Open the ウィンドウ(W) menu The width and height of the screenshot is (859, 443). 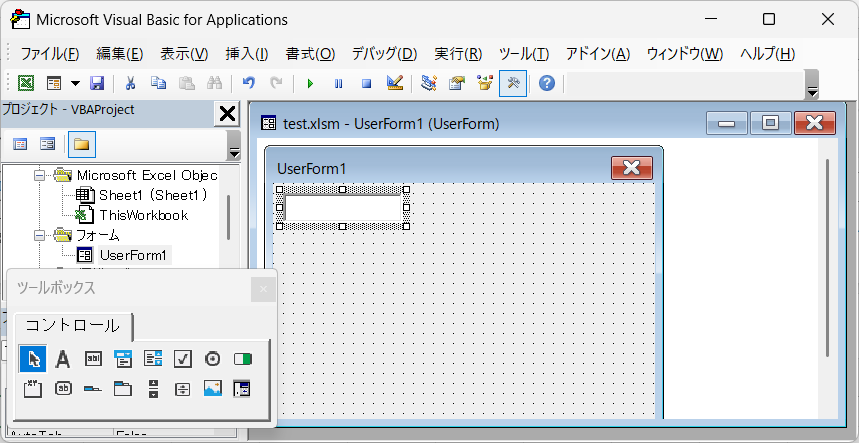coord(685,54)
